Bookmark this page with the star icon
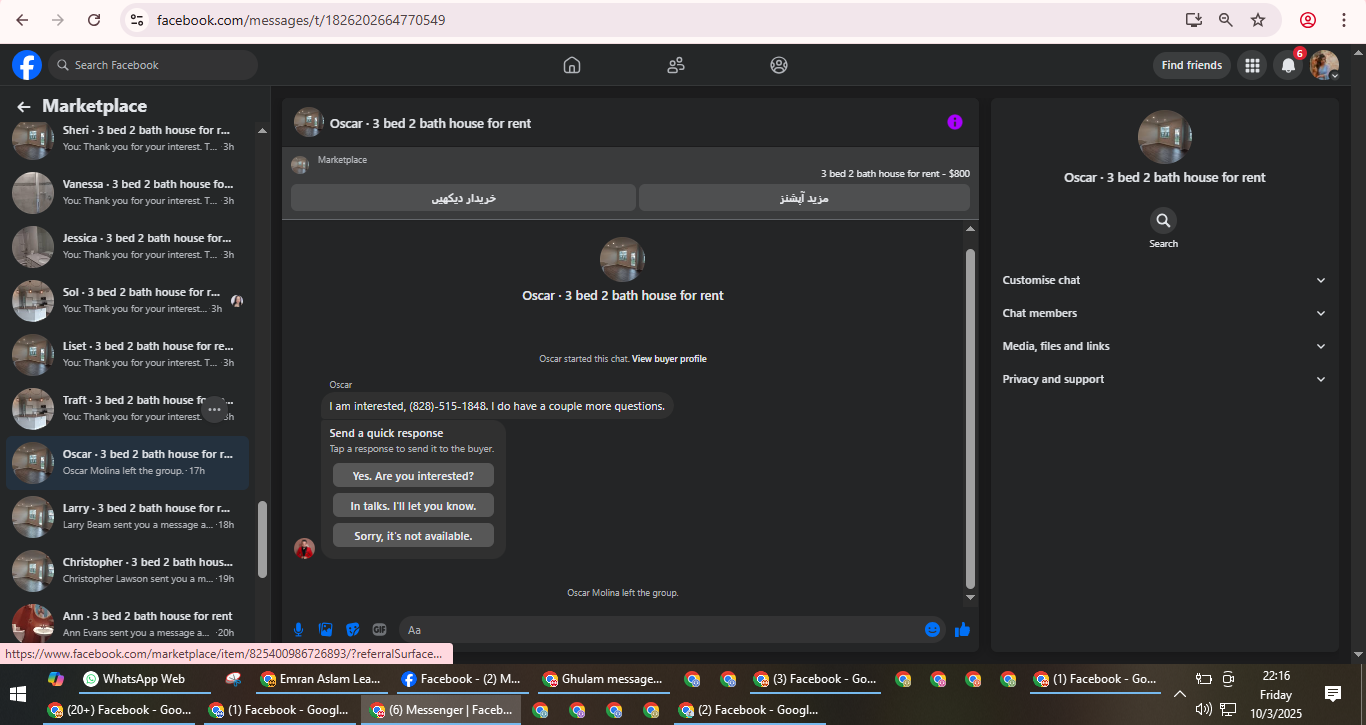This screenshot has width=1366, height=725. click(1258, 20)
